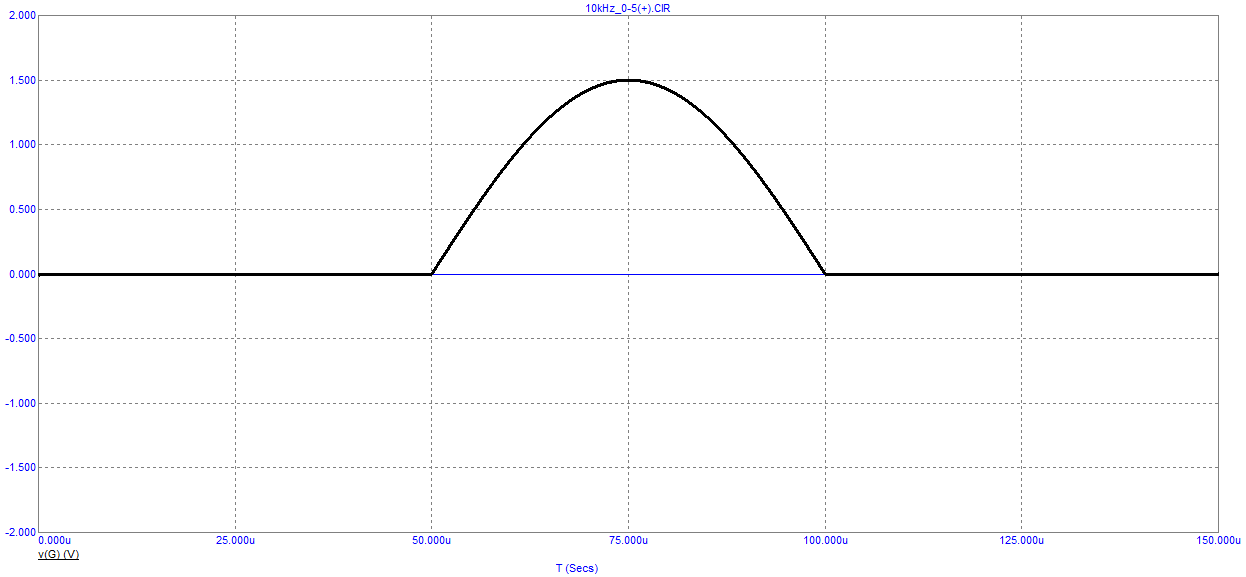Click the -1.000 y-axis value
Screen dimensions: 1246x577
pos(20,403)
